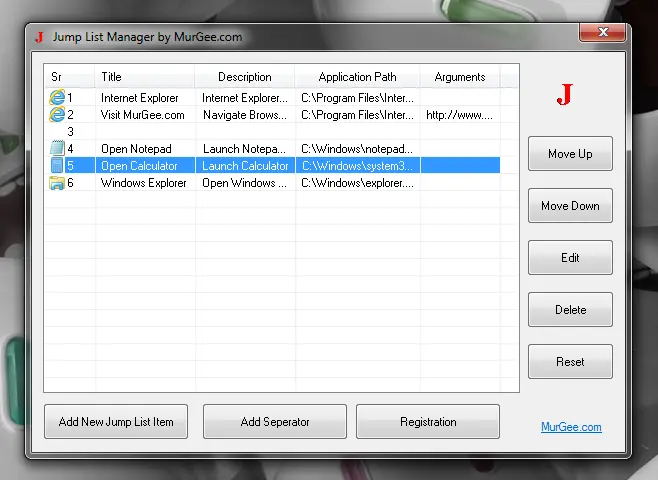Click Add New Jump List Item
This screenshot has width=658, height=480.
pos(116,422)
